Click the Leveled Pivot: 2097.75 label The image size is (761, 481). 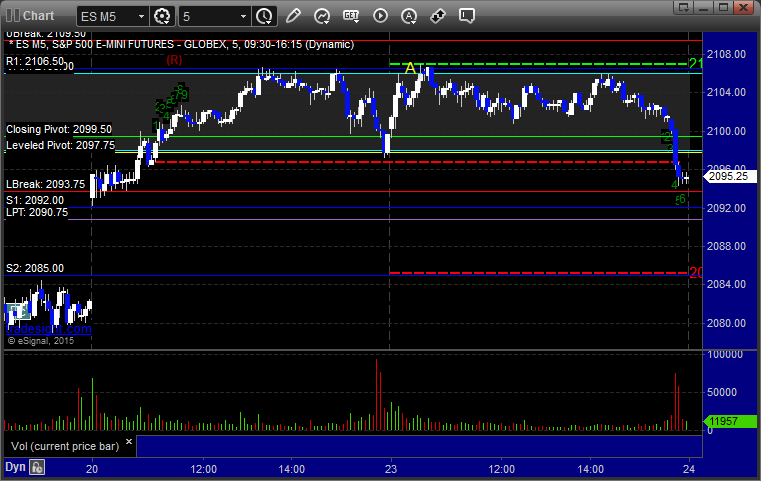click(60, 145)
